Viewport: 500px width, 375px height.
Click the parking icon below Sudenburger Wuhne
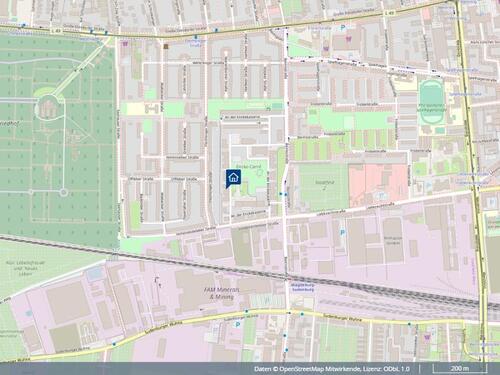(238, 324)
